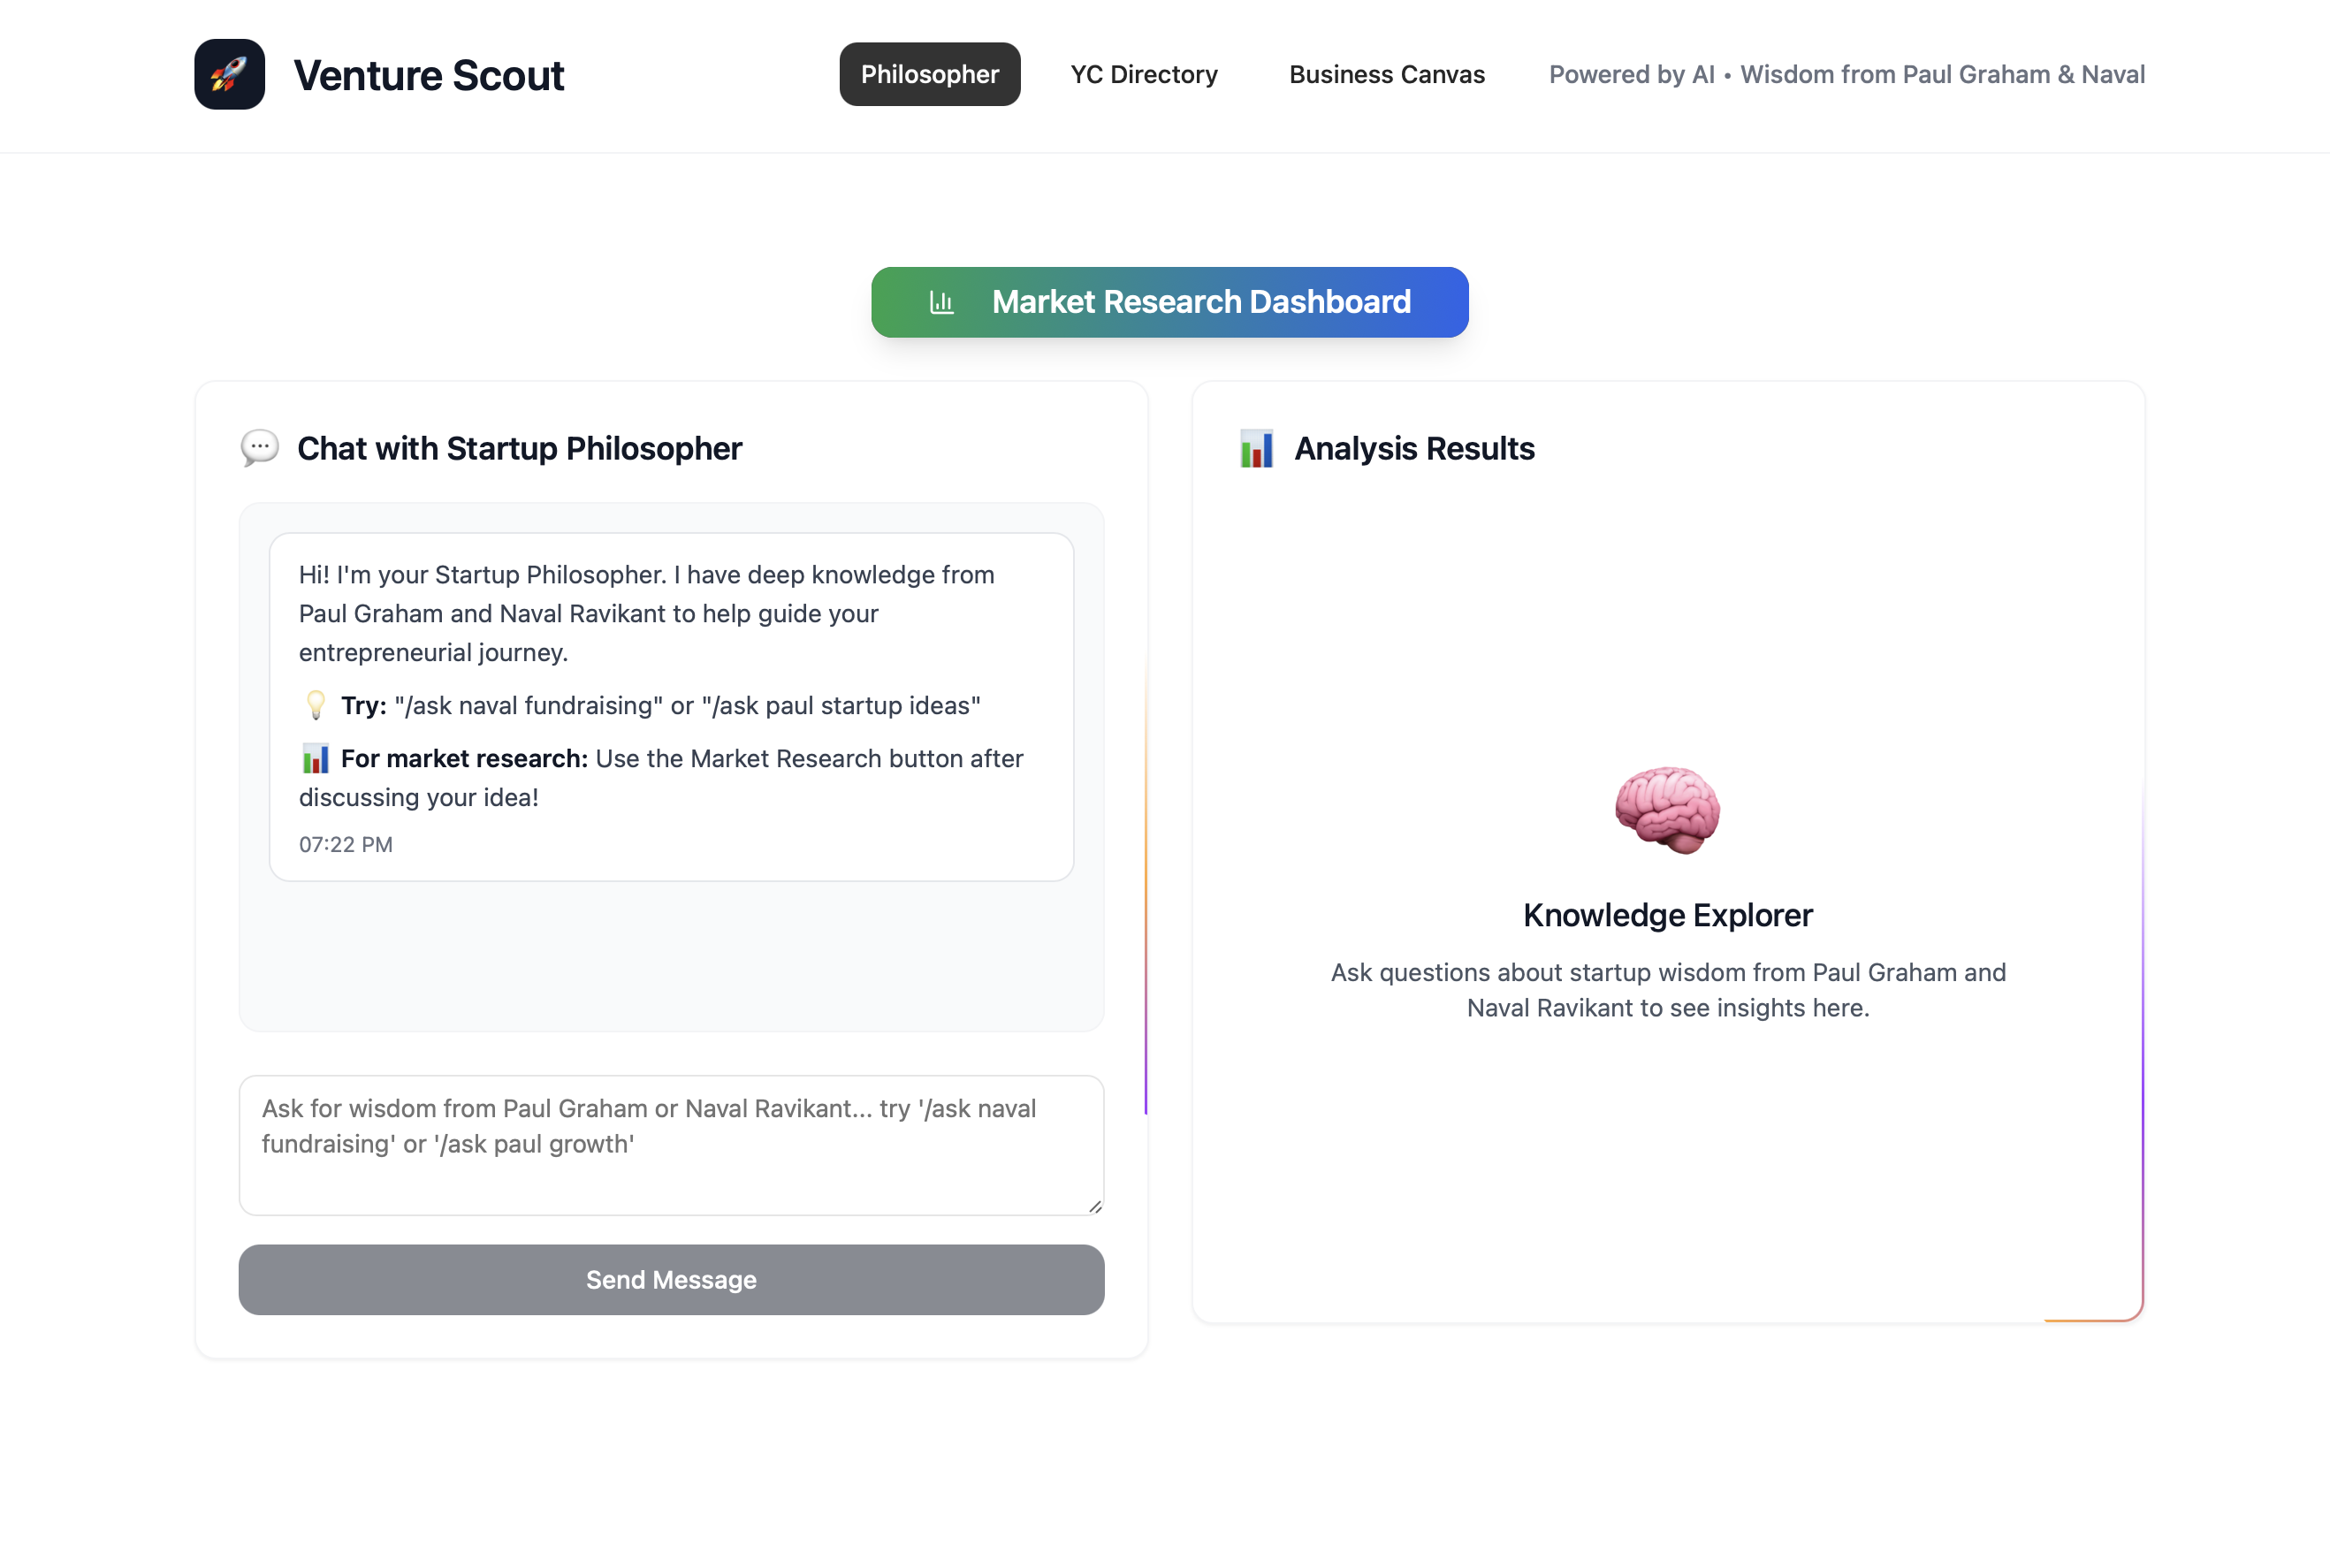Click the Powered by AI tagline text
2330x1568 pixels.
point(1846,74)
